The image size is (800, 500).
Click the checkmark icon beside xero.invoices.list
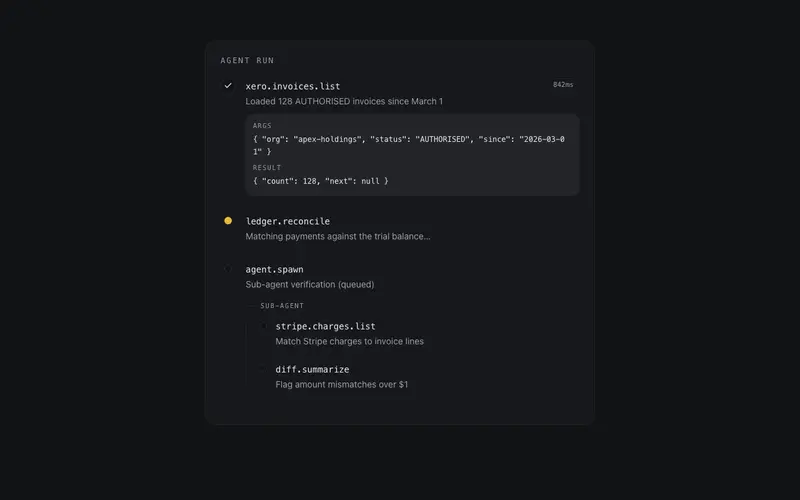(228, 86)
